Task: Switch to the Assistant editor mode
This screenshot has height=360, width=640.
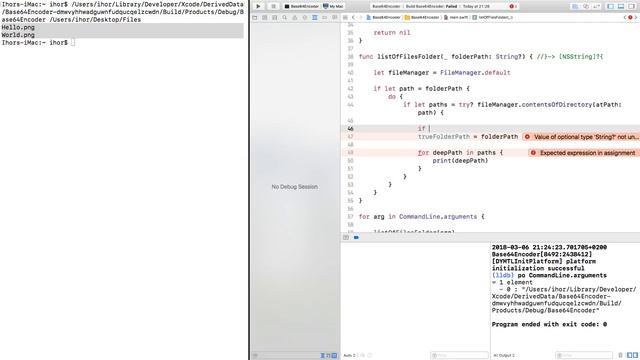Action: [x=586, y=6]
